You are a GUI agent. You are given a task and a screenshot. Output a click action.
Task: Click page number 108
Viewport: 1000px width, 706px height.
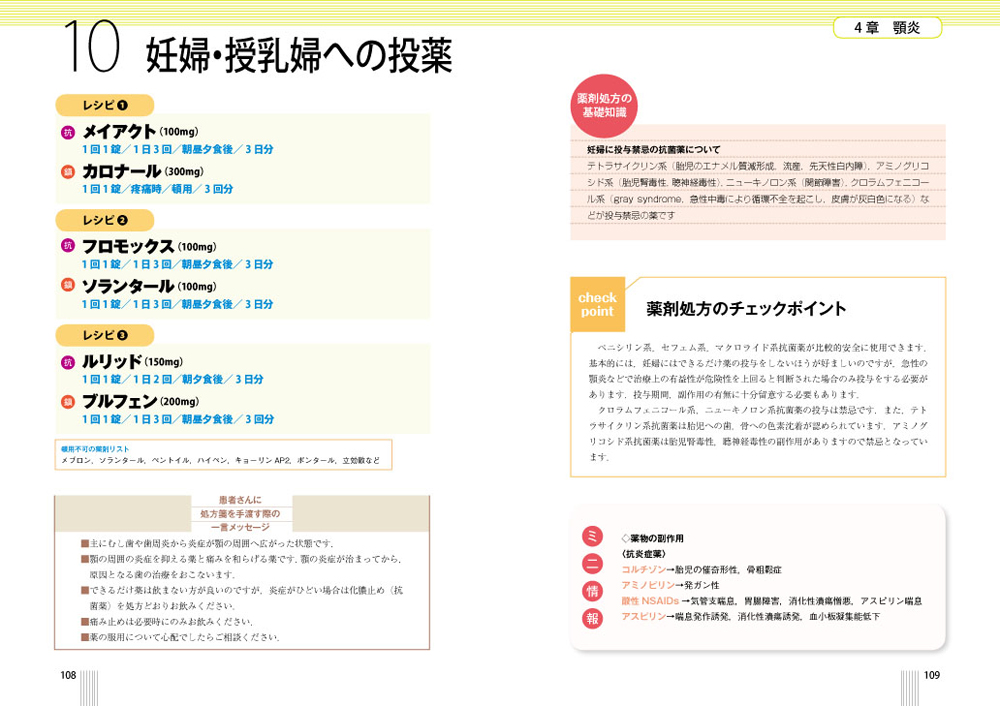point(68,675)
